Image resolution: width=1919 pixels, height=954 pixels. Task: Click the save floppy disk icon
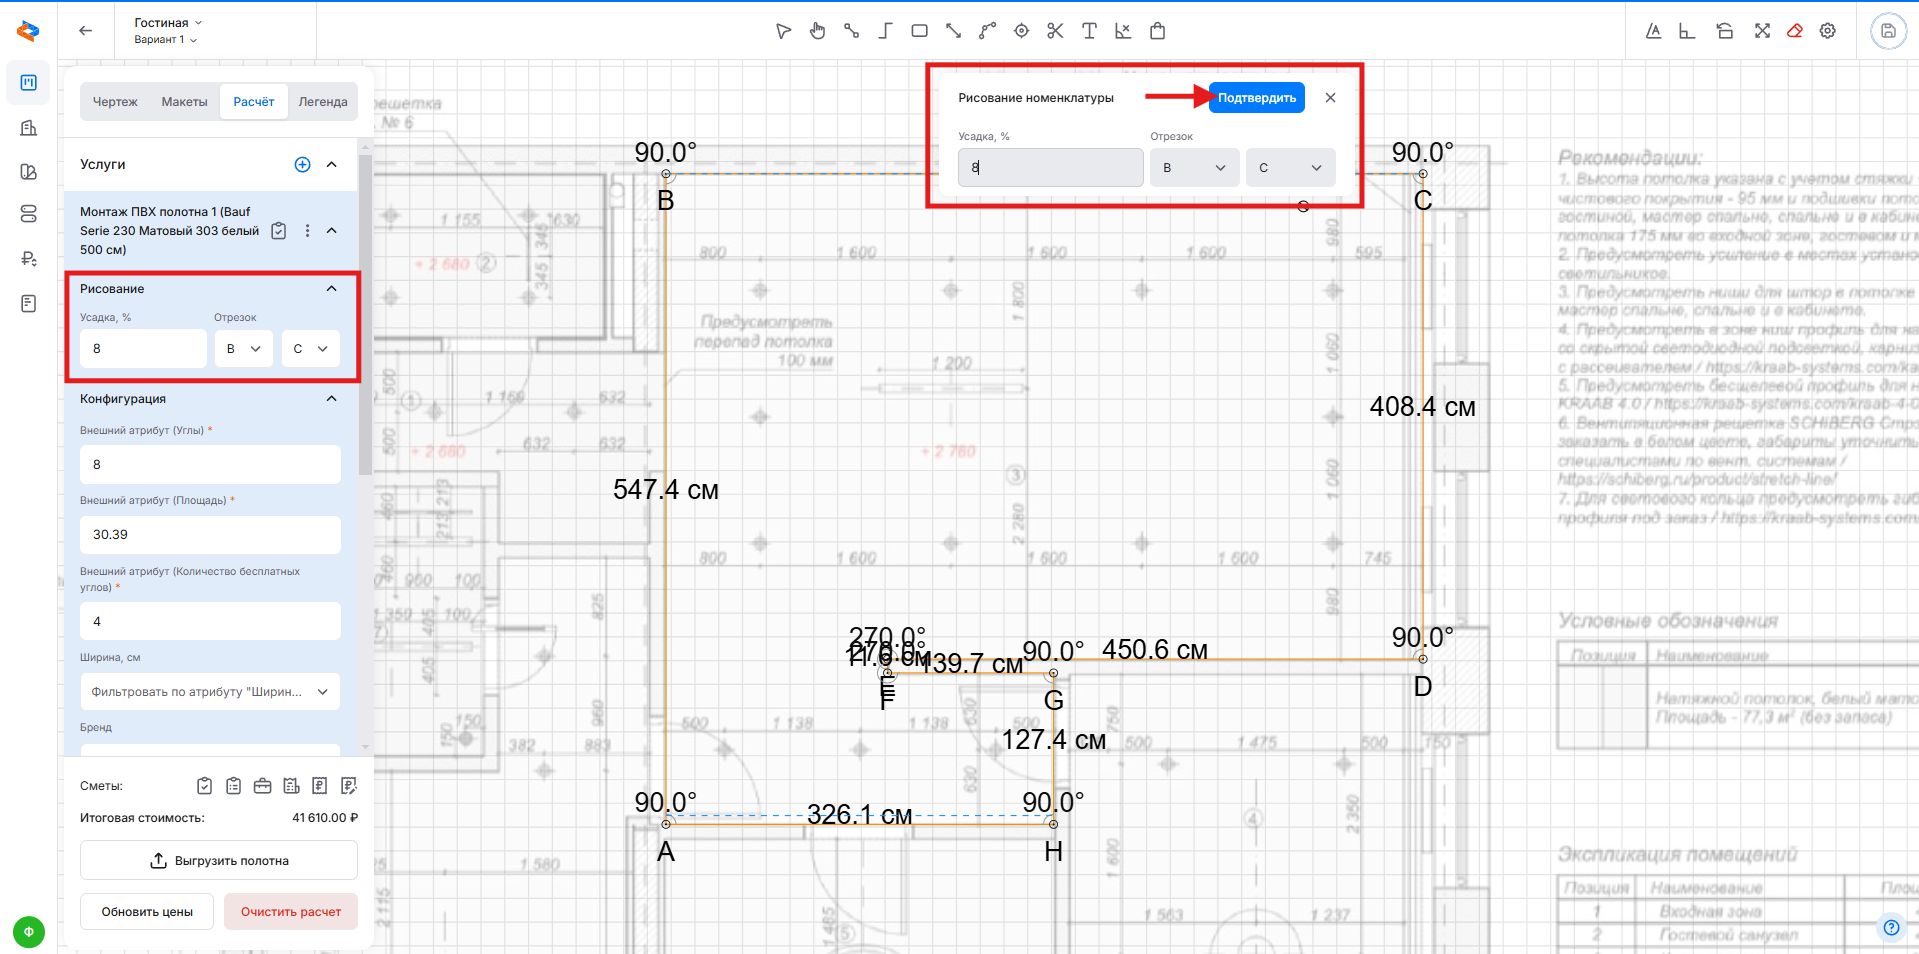[x=1888, y=31]
